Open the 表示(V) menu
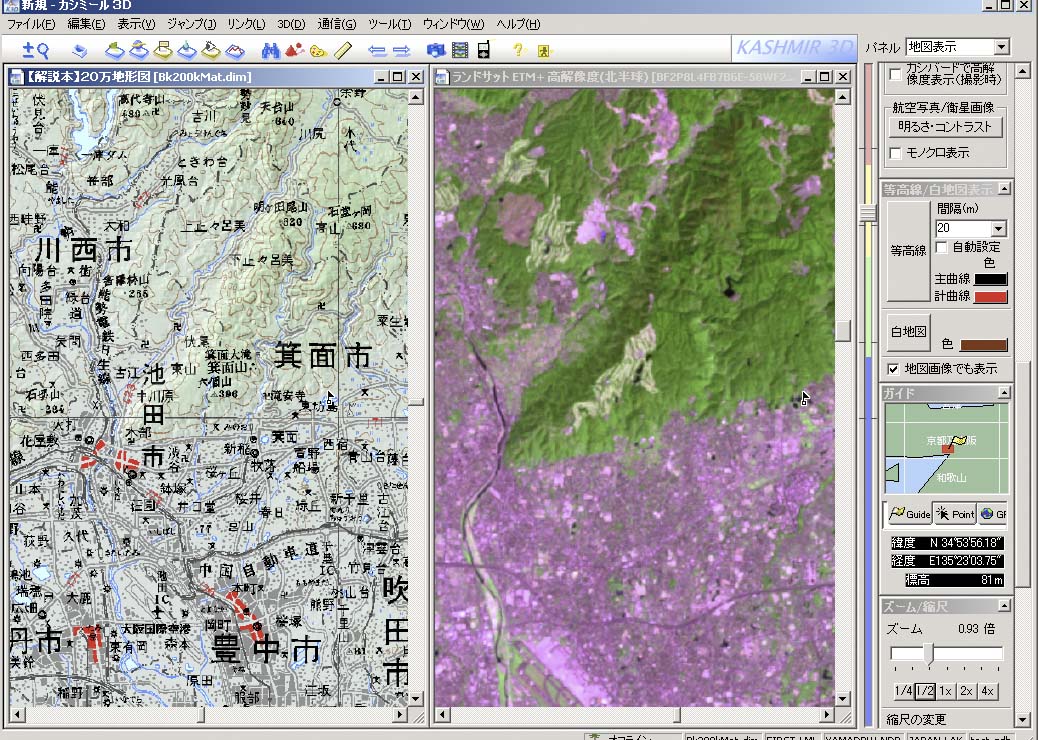 pyautogui.click(x=136, y=24)
